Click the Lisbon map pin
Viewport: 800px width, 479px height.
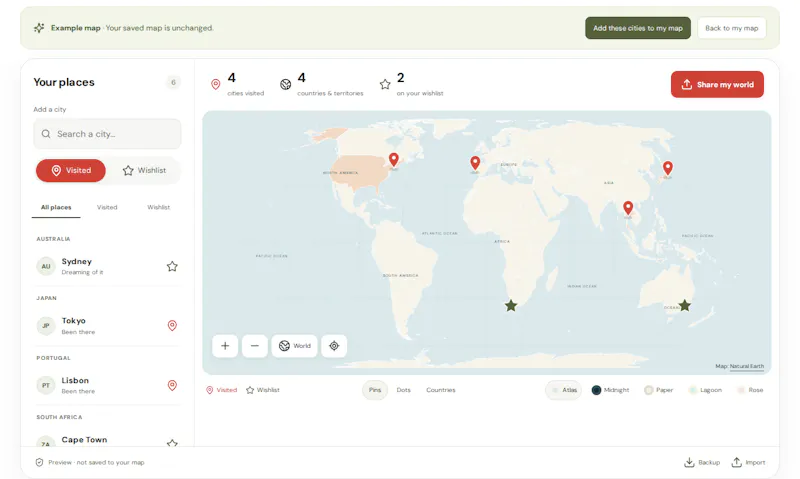(x=475, y=163)
